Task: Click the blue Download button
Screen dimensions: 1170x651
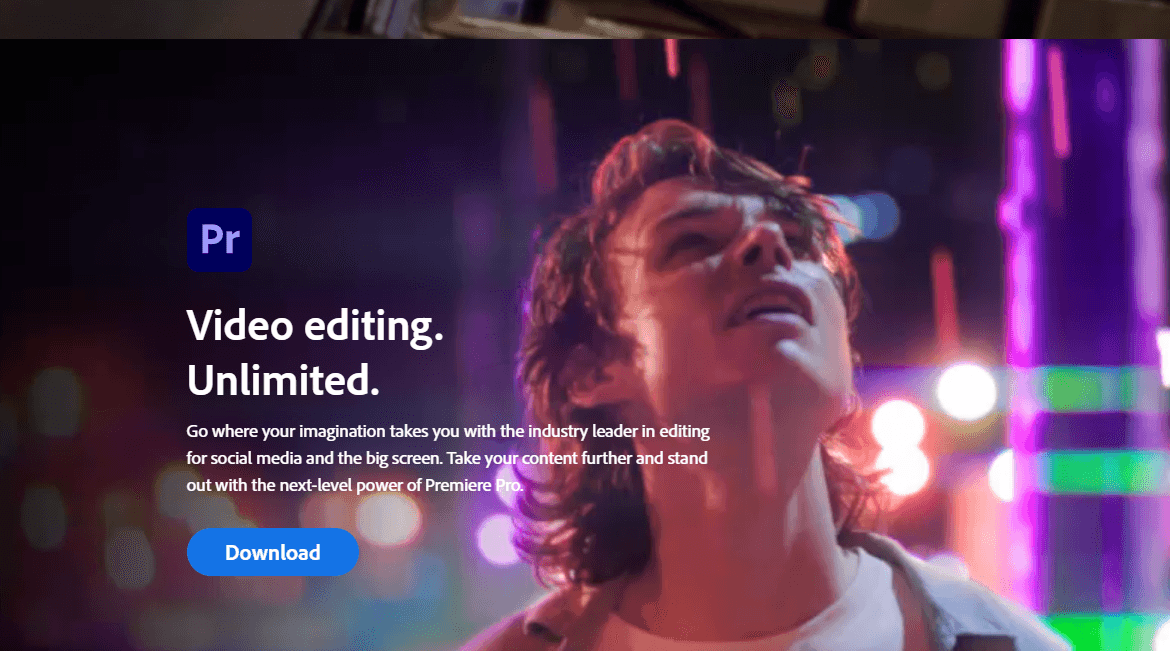Action: (273, 552)
